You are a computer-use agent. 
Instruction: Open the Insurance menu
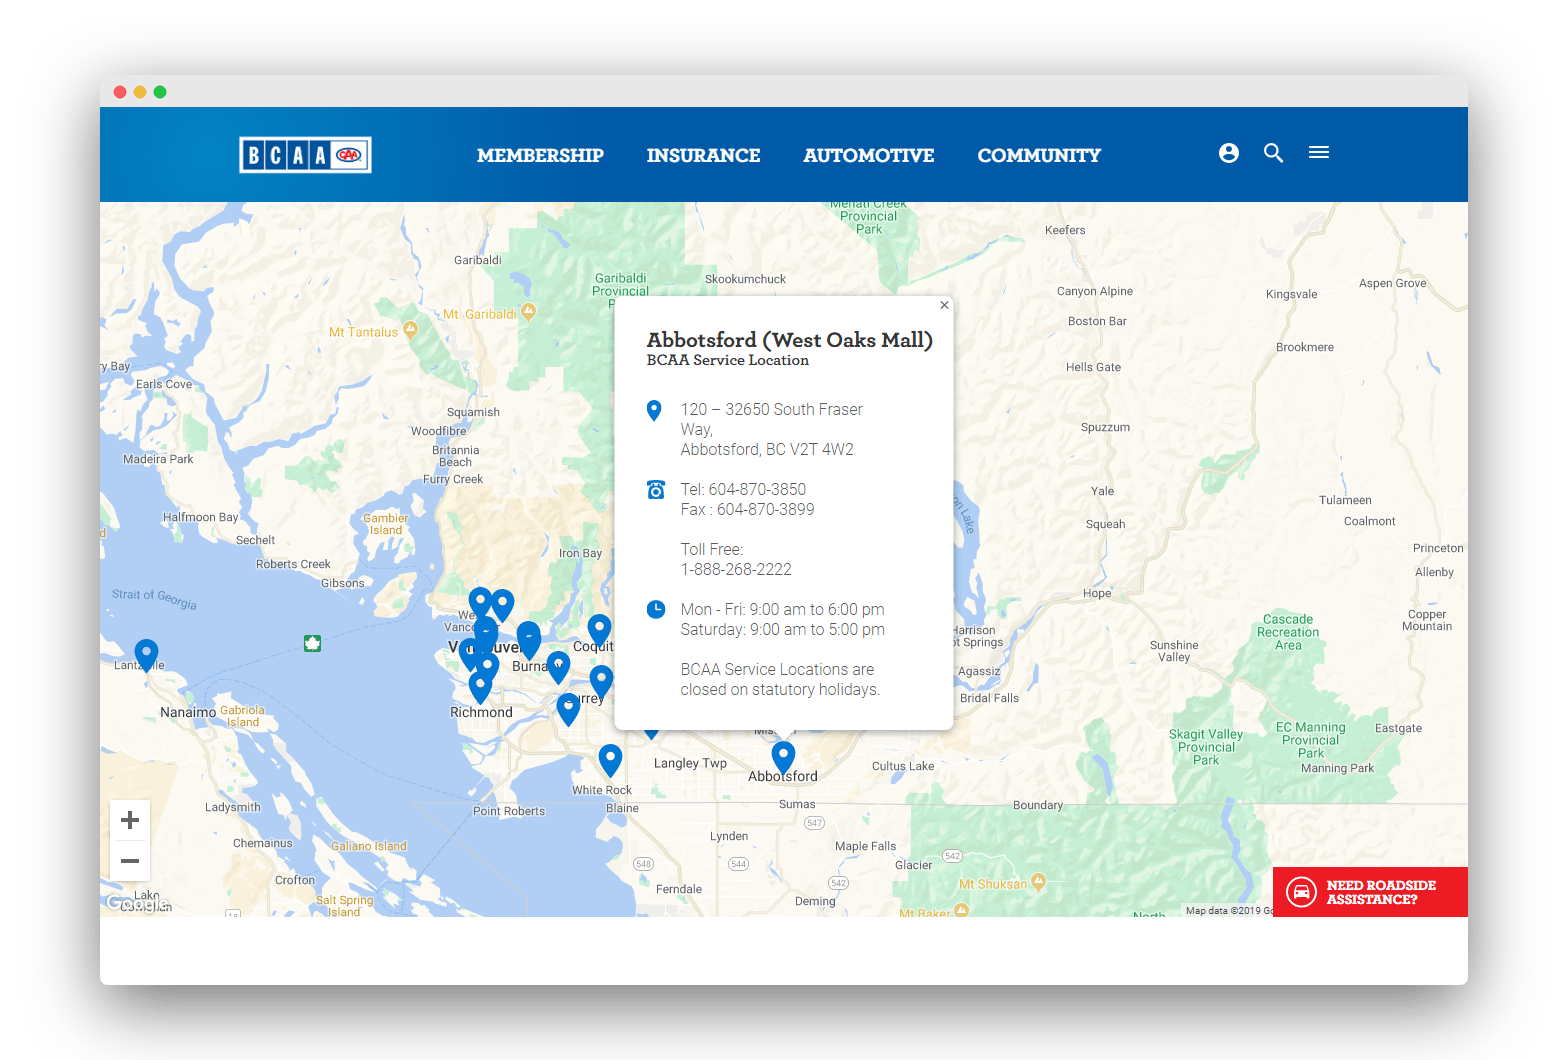pos(703,156)
